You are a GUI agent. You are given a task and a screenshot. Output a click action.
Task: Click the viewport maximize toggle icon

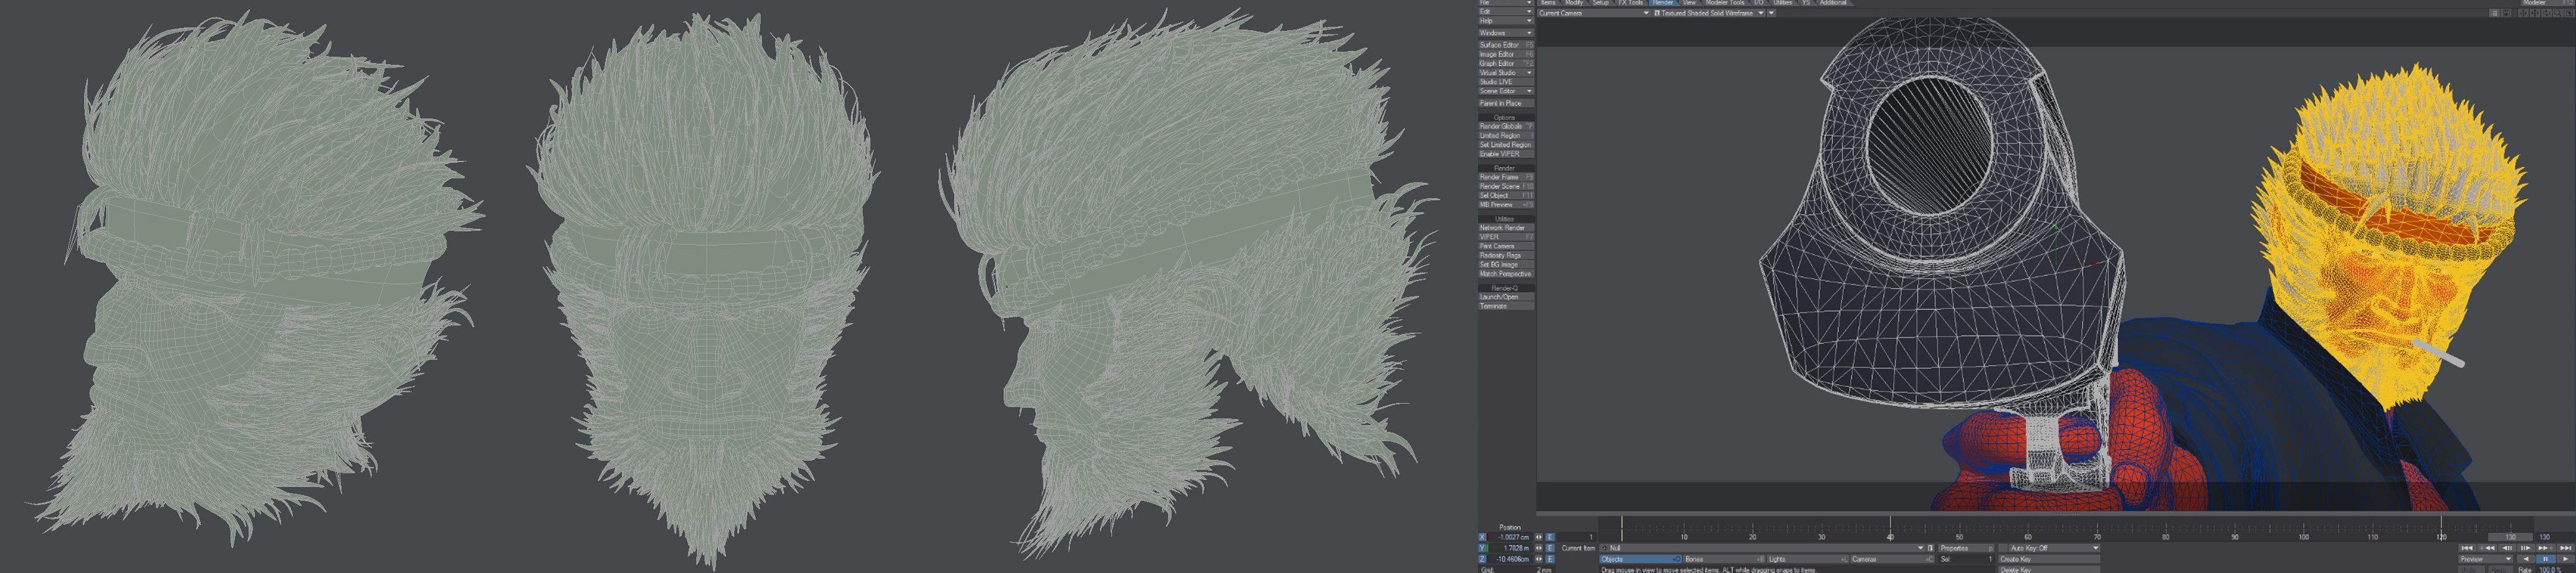pos(2569,13)
